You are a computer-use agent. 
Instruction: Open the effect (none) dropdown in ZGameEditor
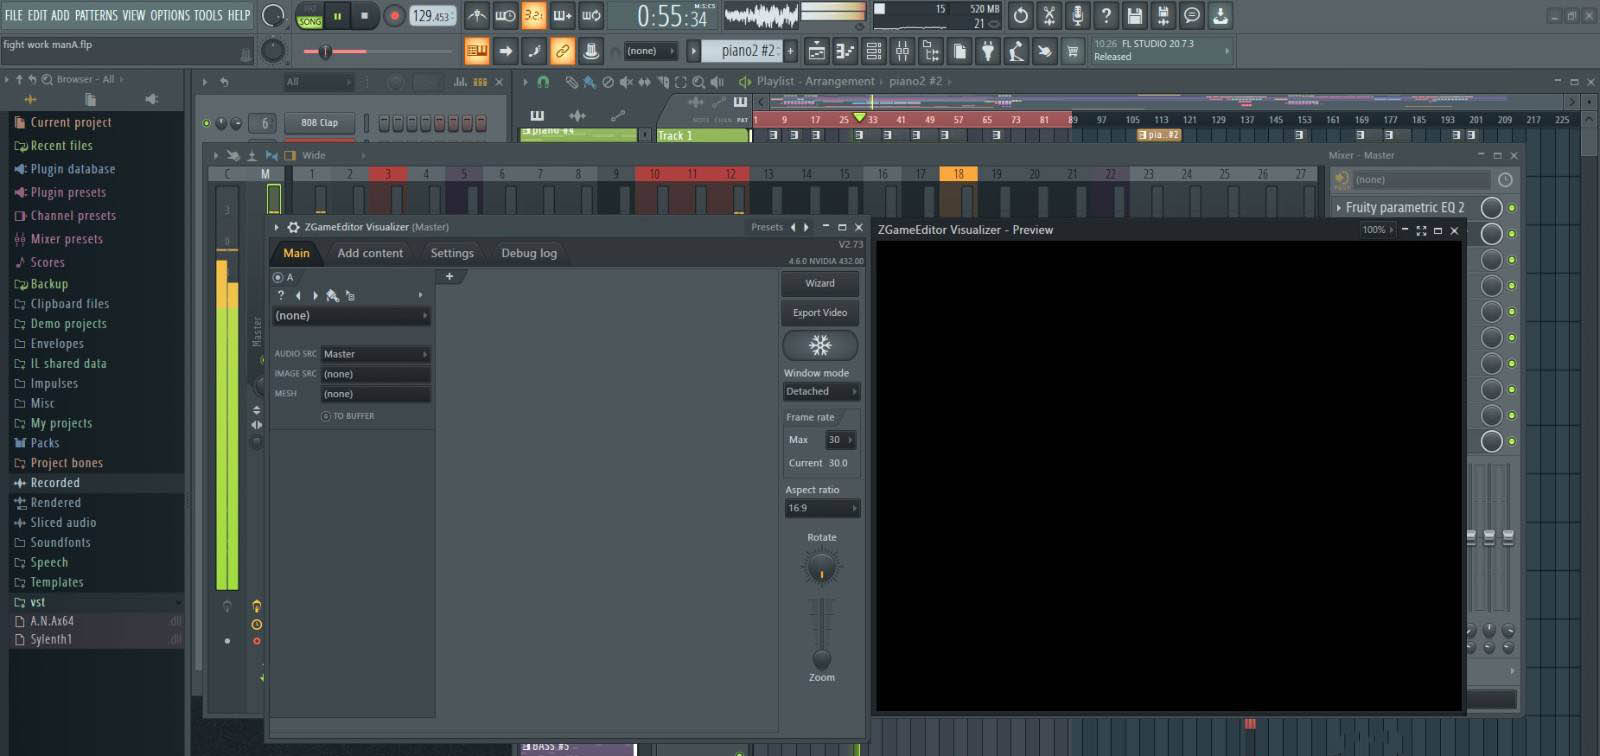pos(351,316)
